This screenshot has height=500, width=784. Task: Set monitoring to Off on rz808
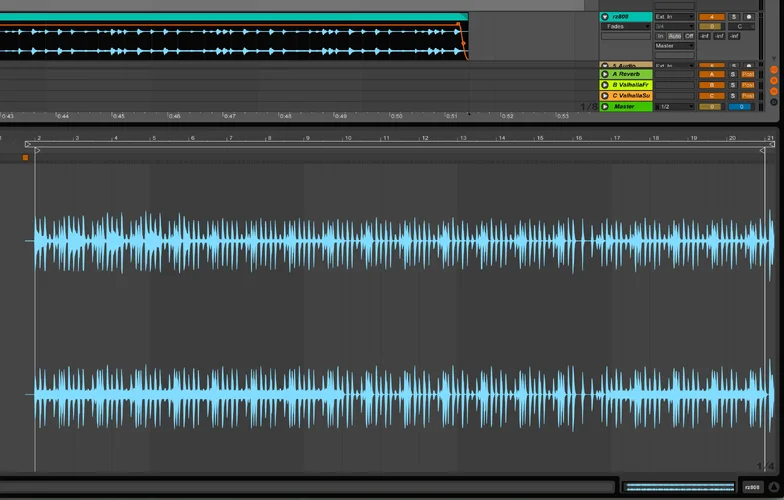689,36
